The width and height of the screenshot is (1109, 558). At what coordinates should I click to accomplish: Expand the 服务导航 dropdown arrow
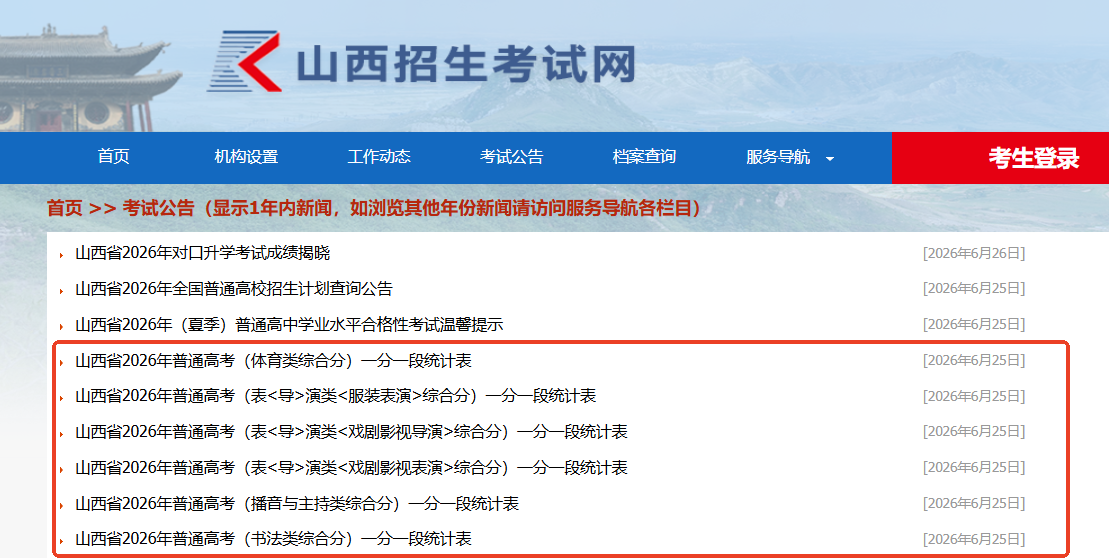pos(830,158)
